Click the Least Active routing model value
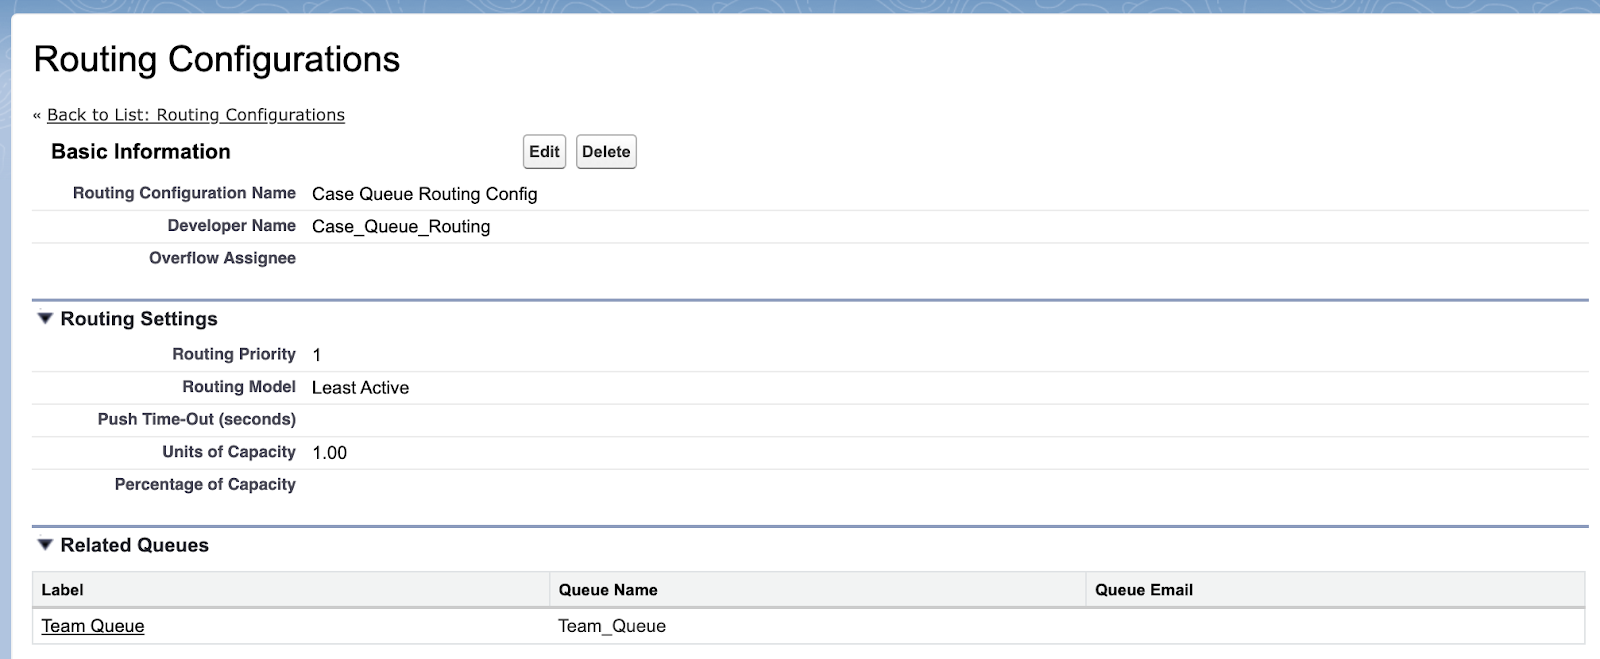 point(360,388)
